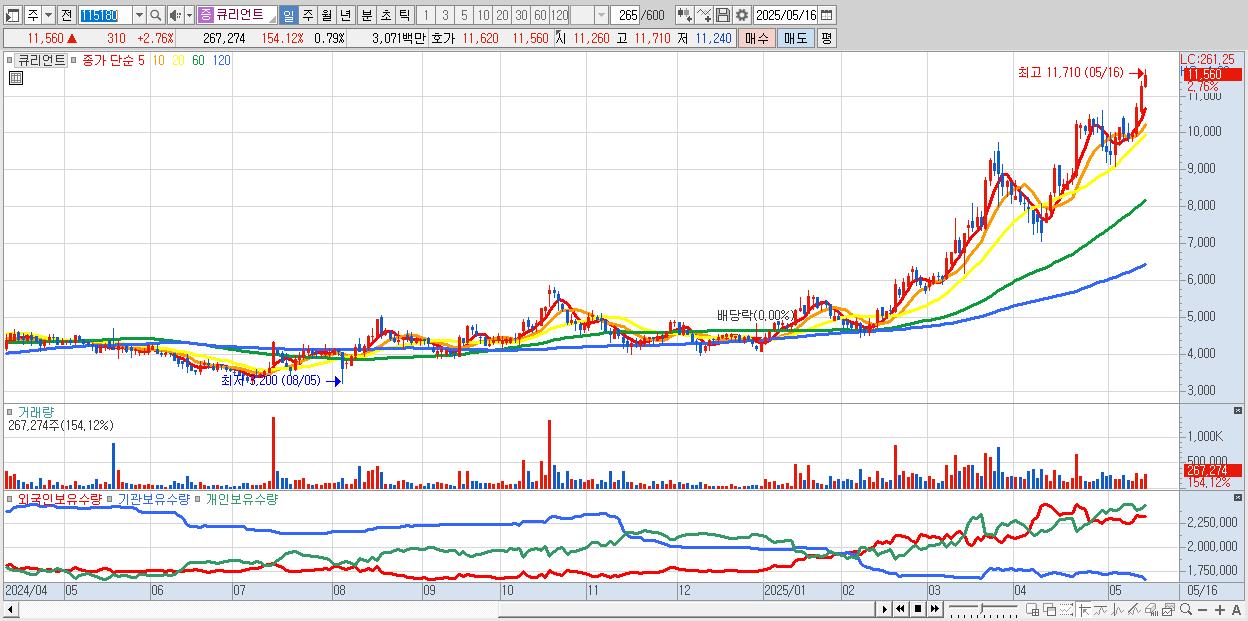This screenshot has height=621, width=1248.
Task: Click the chart-with-window icon before bottom magnifier
Action: pyautogui.click(x=1168, y=609)
